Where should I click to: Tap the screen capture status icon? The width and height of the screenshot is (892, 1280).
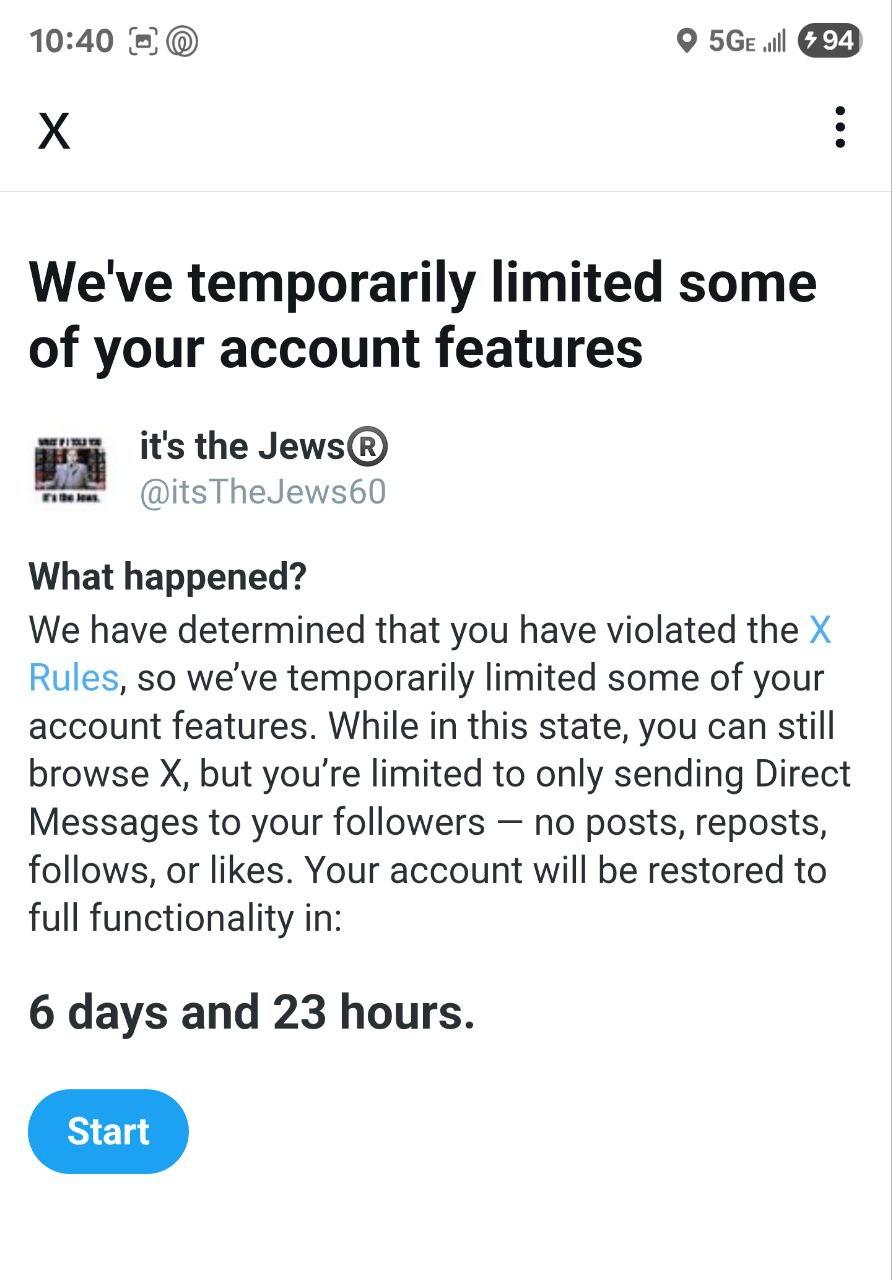pos(144,41)
